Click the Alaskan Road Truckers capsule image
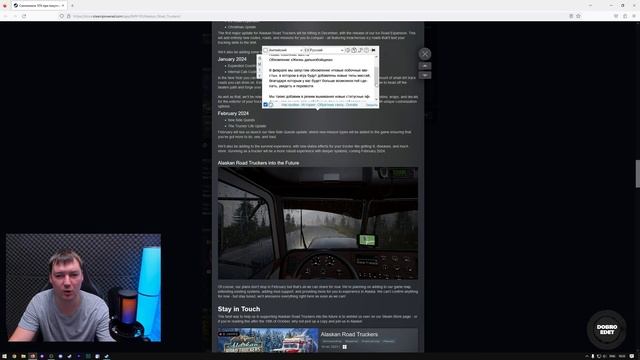 pos(268,340)
